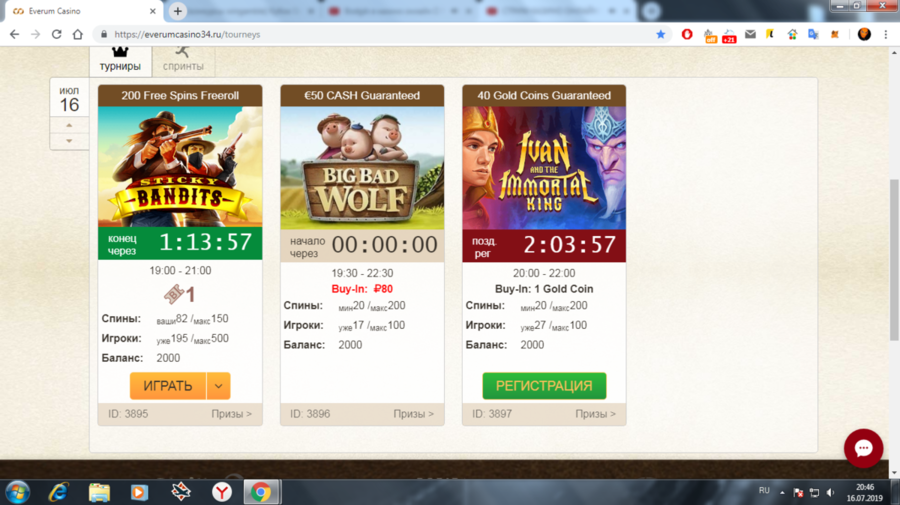The height and width of the screenshot is (505, 900).
Task: Open Internet Explorer from the taskbar
Action: [59, 492]
